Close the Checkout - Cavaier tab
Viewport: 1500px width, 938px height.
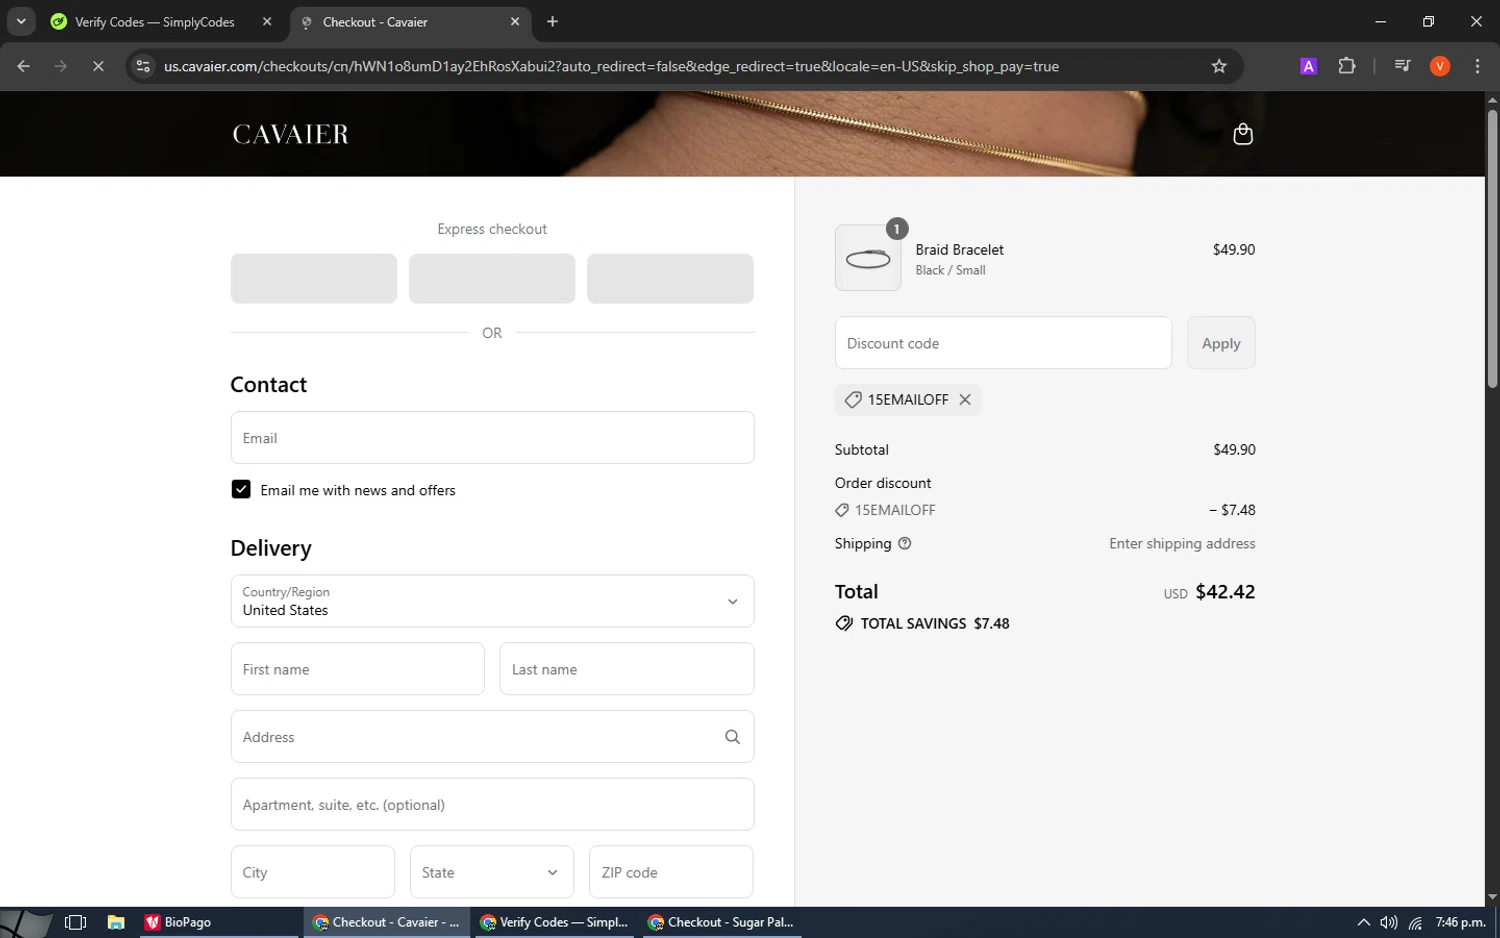point(515,21)
